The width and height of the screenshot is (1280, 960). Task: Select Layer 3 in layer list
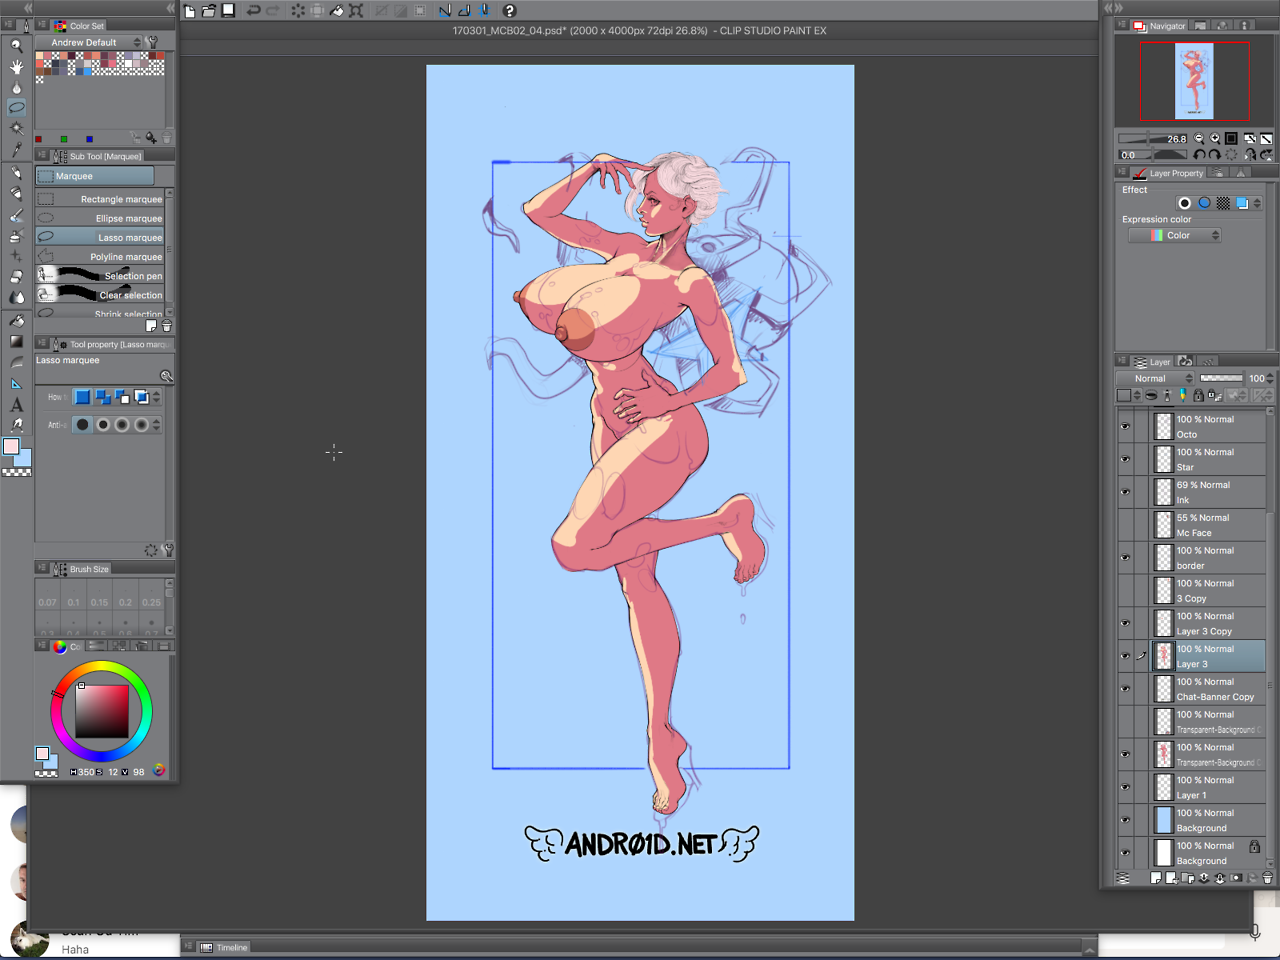pos(1208,657)
